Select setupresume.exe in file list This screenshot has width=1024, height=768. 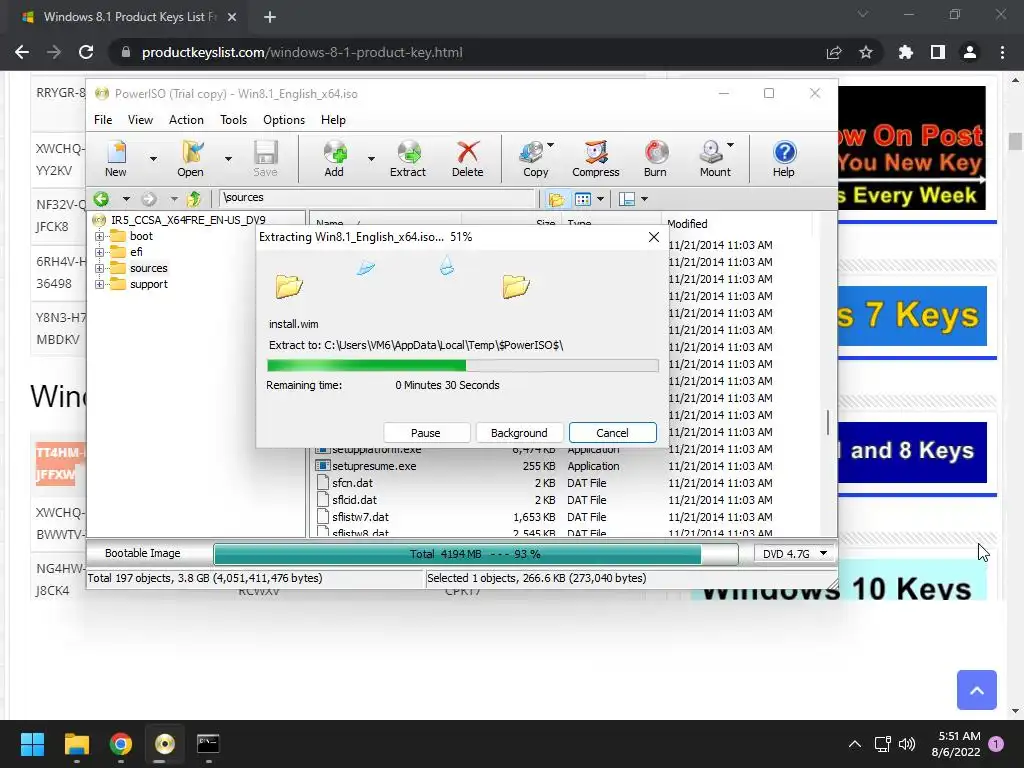(374, 466)
